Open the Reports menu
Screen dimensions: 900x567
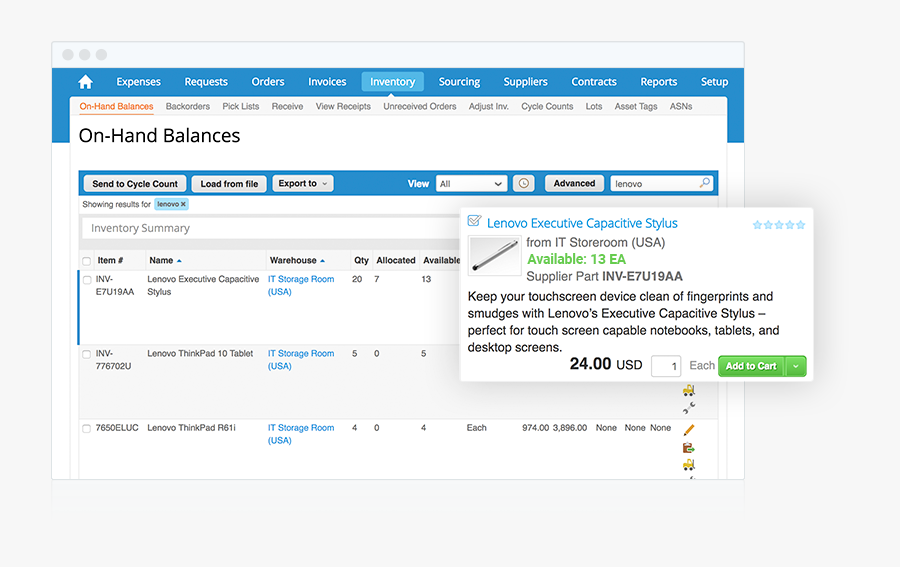pyautogui.click(x=658, y=81)
